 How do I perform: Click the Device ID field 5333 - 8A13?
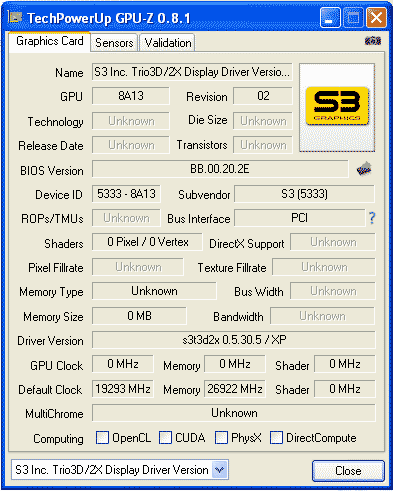tap(126, 194)
